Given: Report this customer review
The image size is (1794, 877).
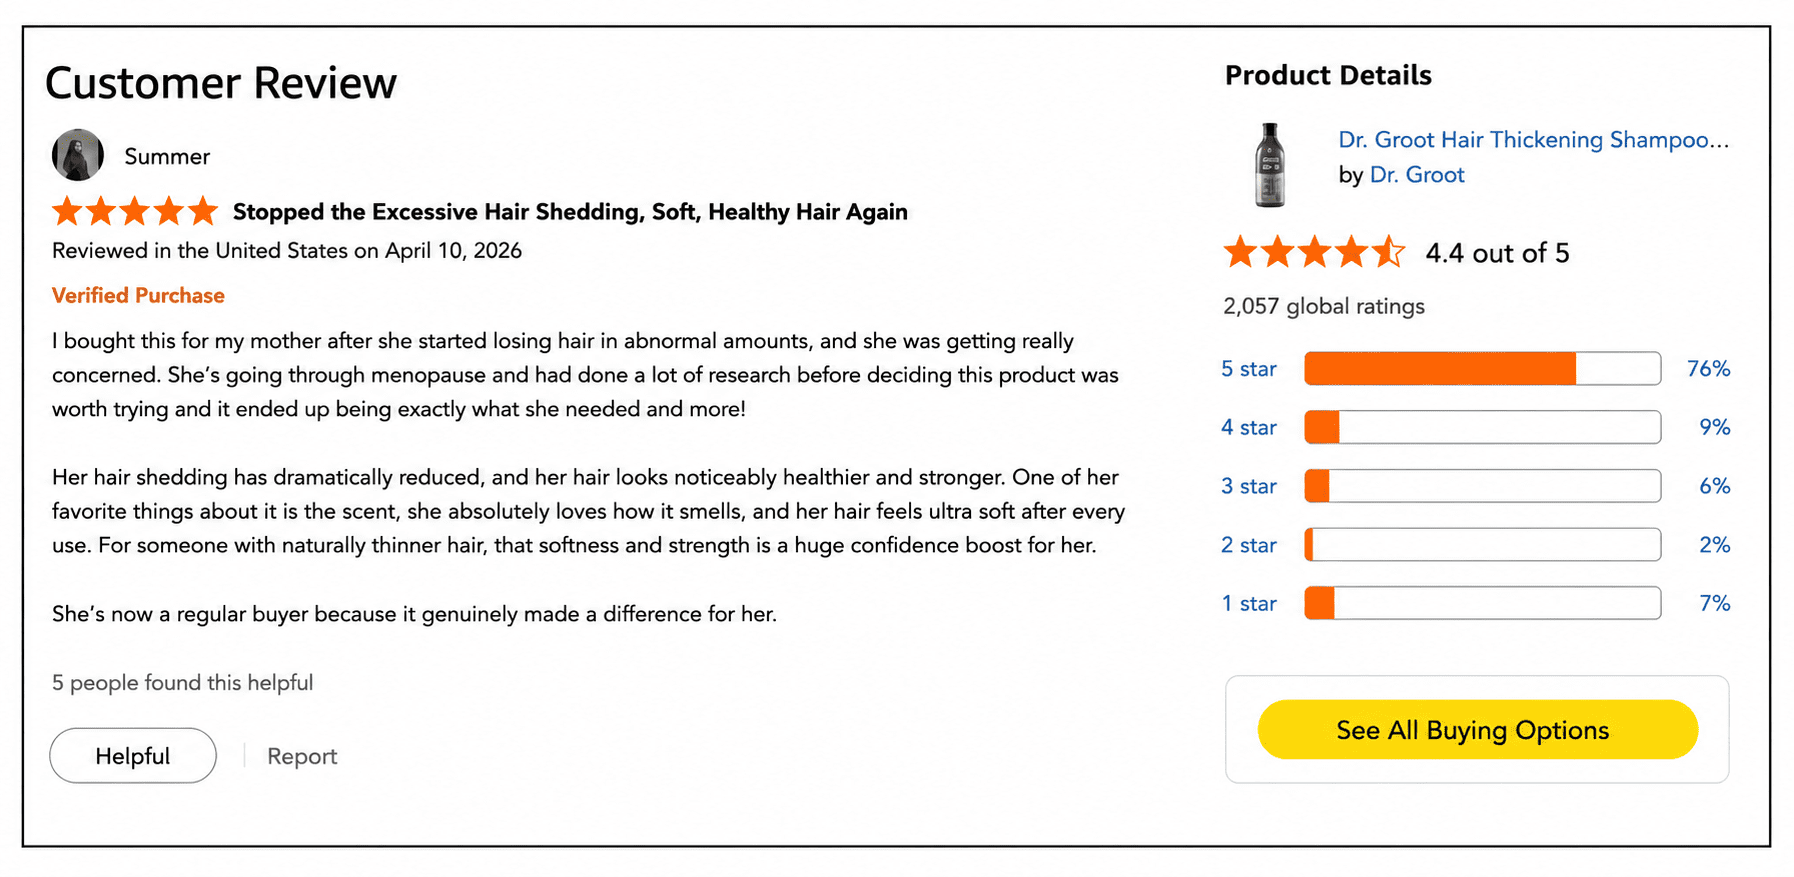Looking at the screenshot, I should 302,756.
